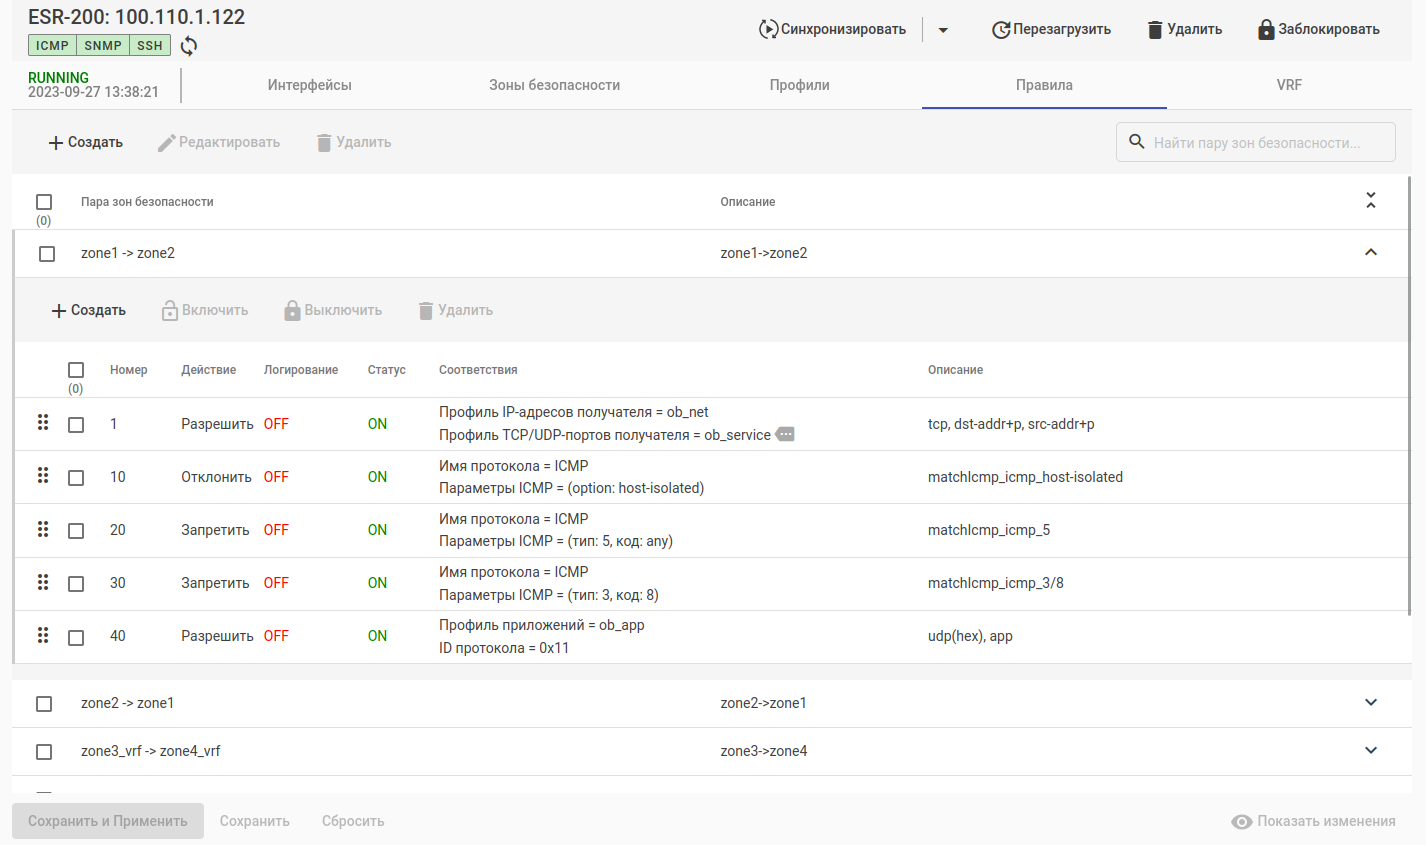The image size is (1426, 845).
Task: Click the trash icon to delete device
Action: tap(1155, 30)
